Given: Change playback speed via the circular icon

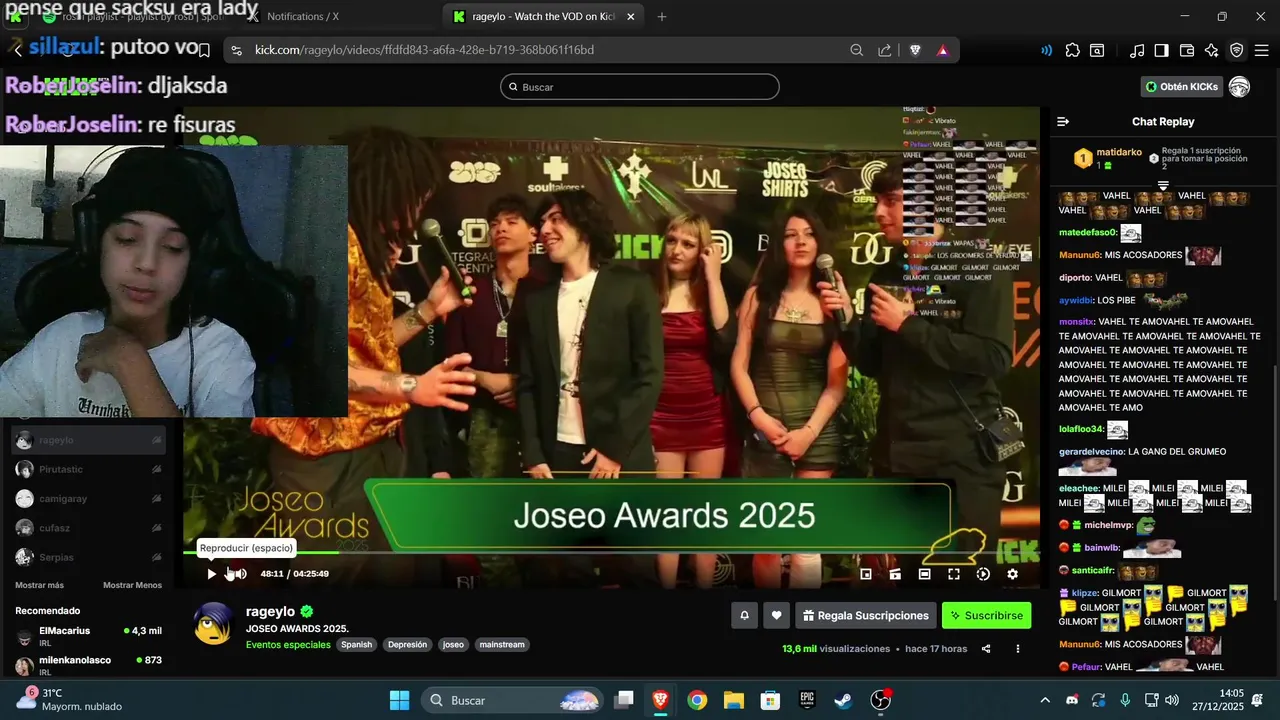Looking at the screenshot, I should click(983, 574).
